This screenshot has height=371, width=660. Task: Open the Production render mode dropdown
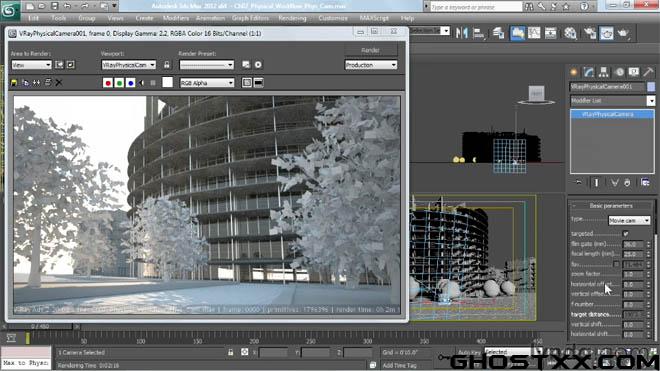371,65
